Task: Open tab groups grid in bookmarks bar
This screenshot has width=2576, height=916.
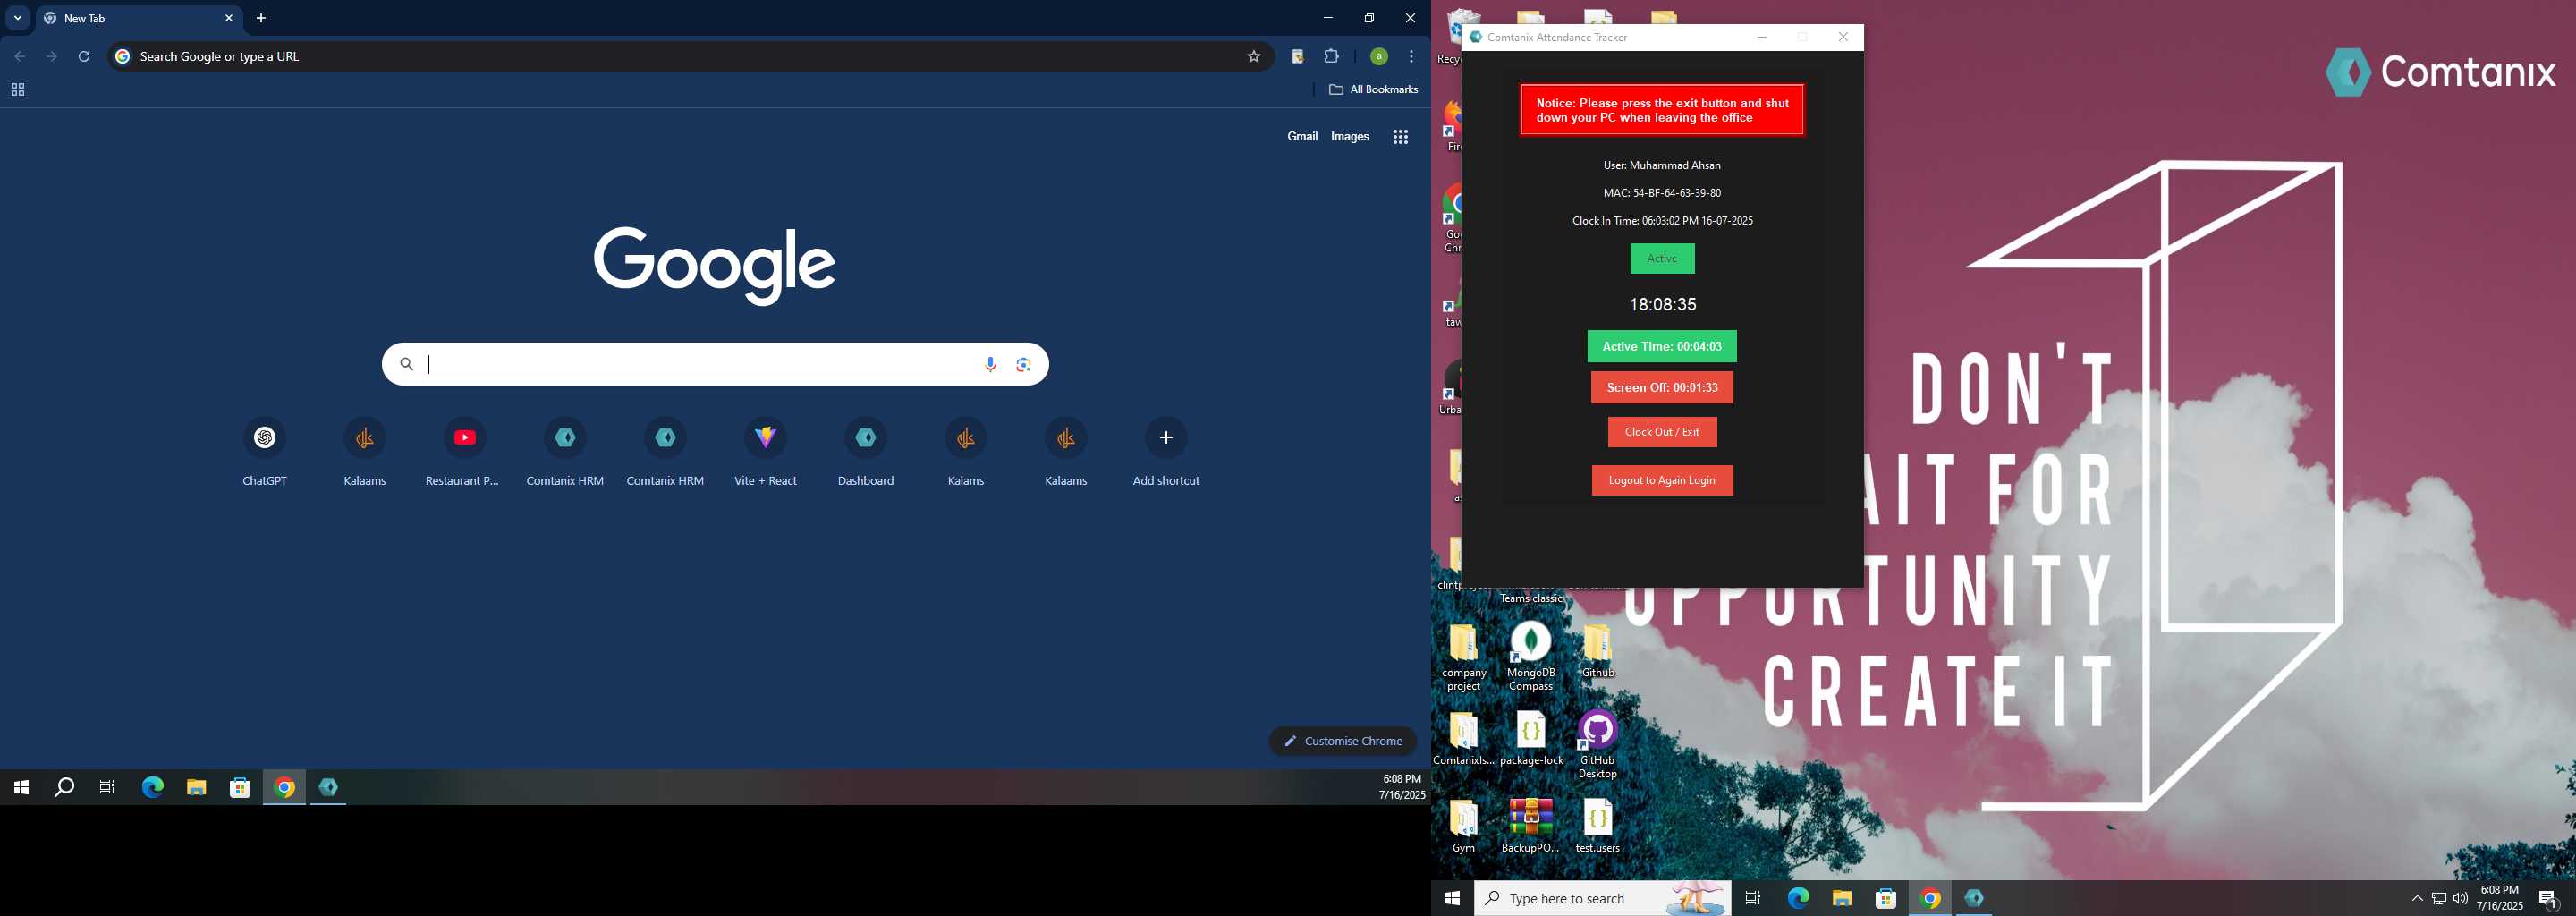Action: [17, 90]
